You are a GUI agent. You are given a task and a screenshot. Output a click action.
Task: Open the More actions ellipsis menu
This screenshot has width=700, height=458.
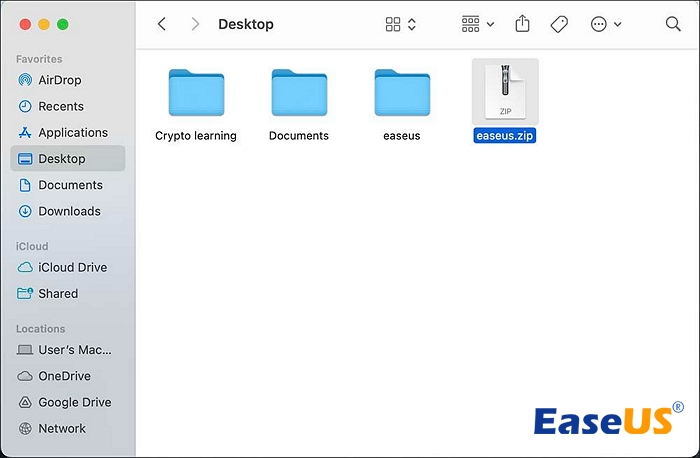pyautogui.click(x=606, y=24)
